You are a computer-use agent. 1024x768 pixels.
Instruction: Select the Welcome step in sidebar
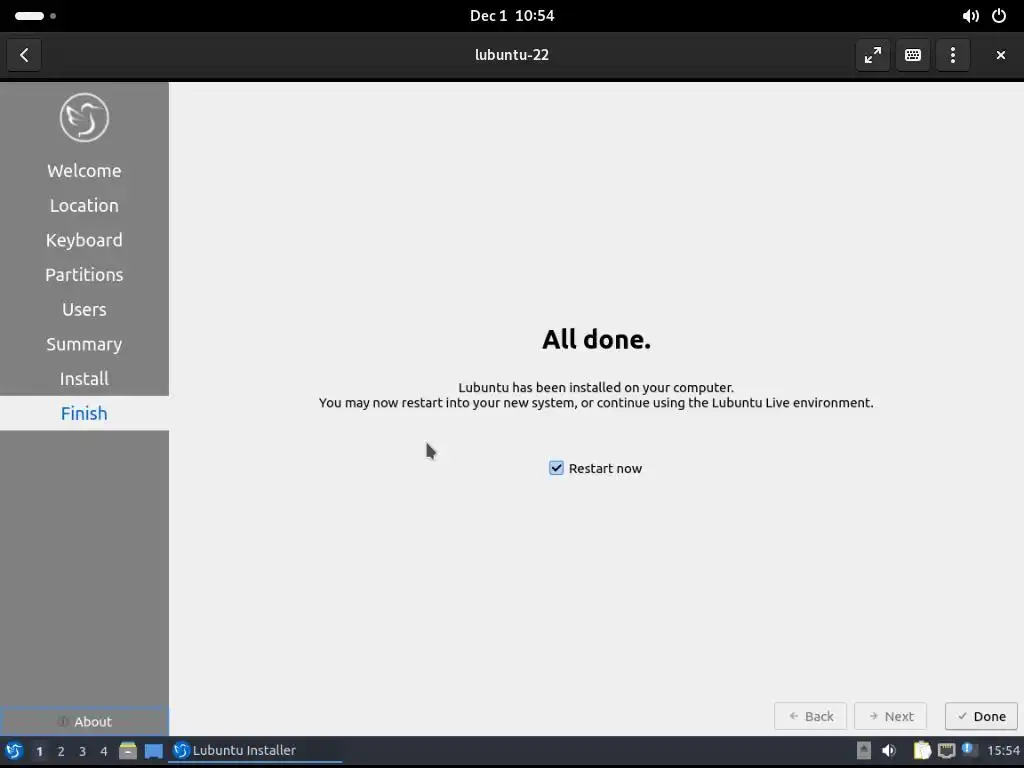[x=84, y=170]
